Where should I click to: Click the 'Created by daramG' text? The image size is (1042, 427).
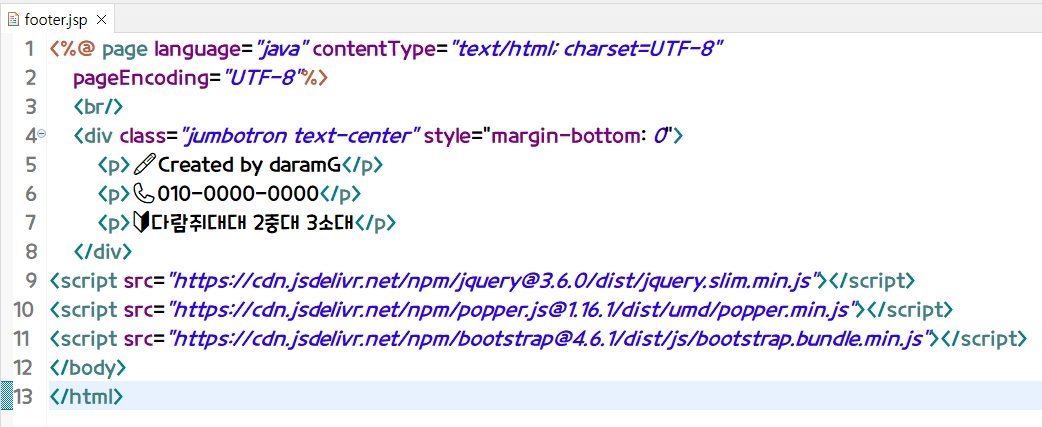(x=249, y=165)
